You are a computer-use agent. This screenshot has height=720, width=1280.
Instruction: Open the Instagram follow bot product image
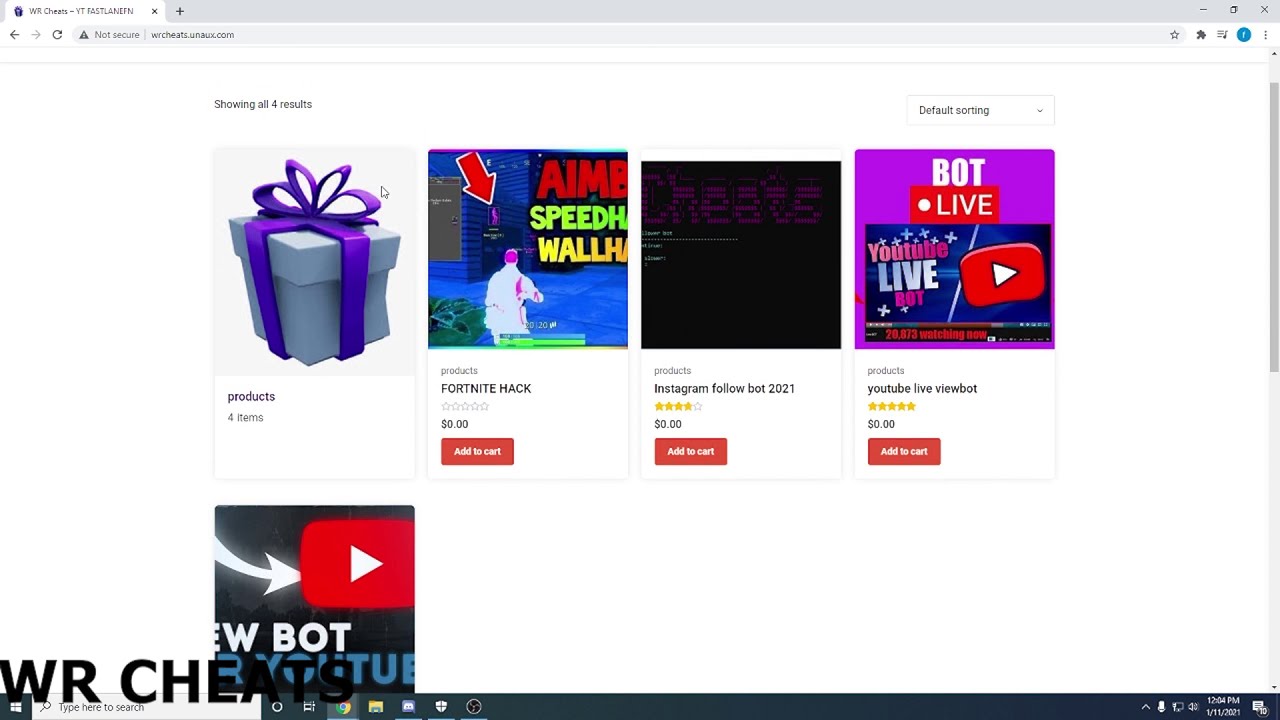coord(741,249)
